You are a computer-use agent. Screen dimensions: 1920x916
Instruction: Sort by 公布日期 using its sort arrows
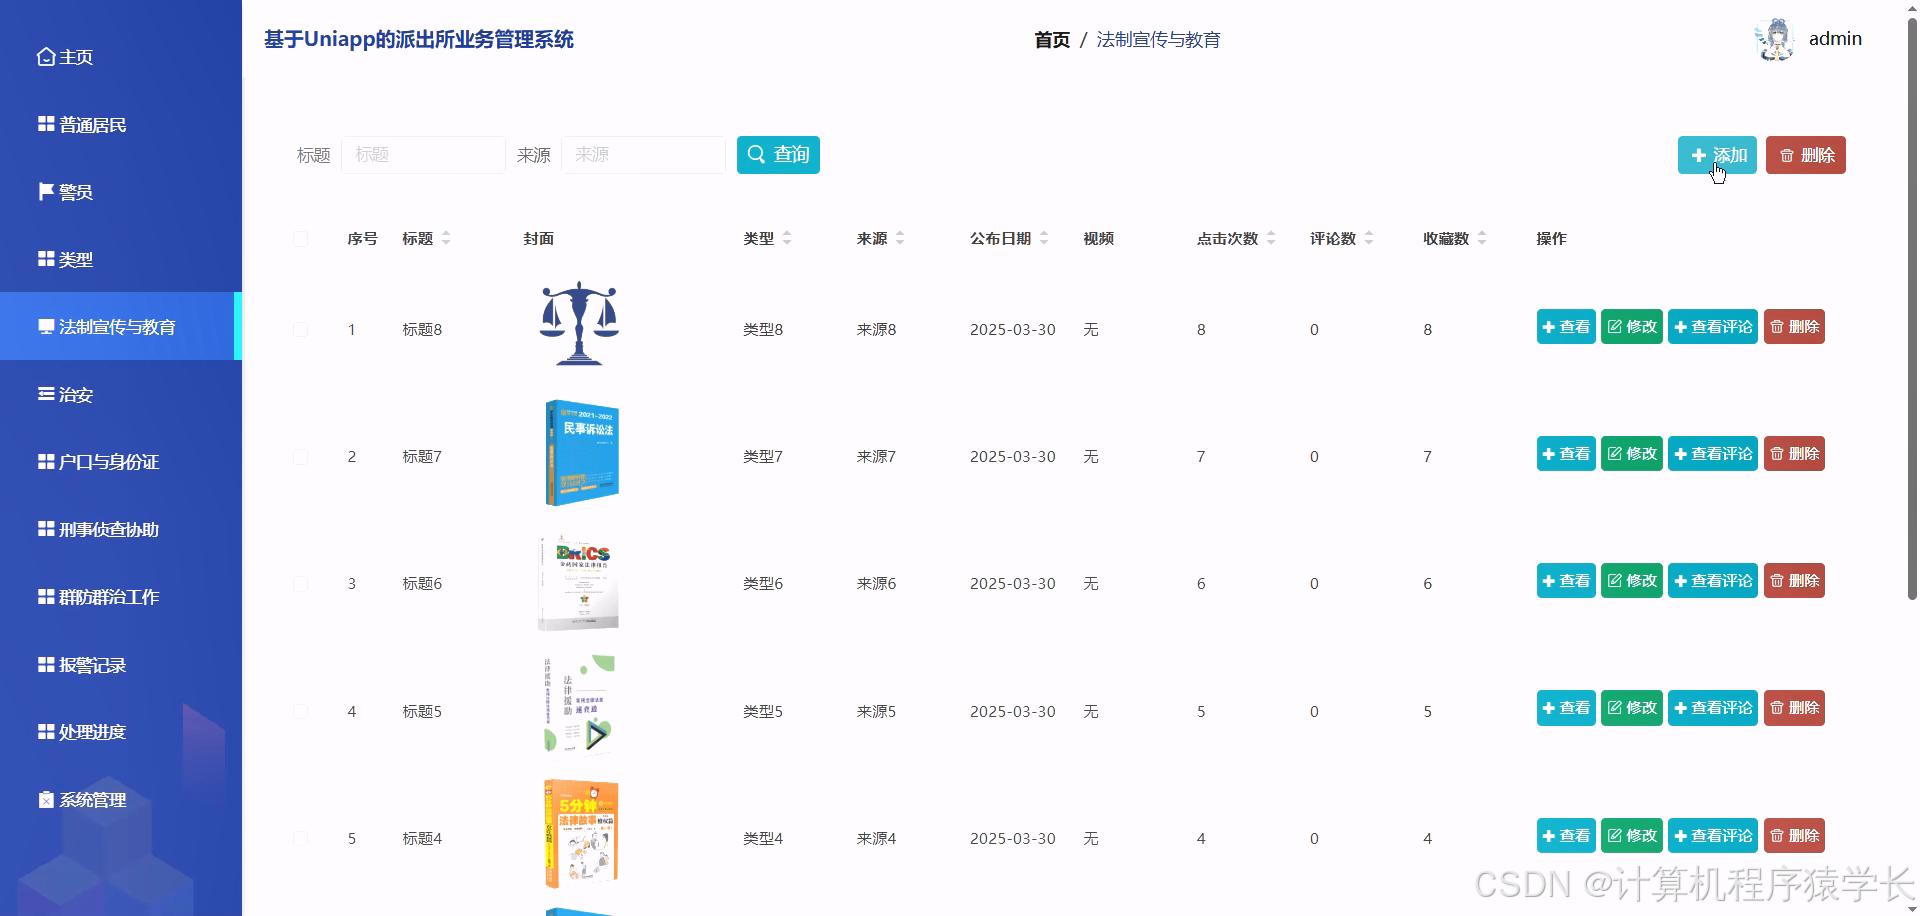[x=1044, y=234]
